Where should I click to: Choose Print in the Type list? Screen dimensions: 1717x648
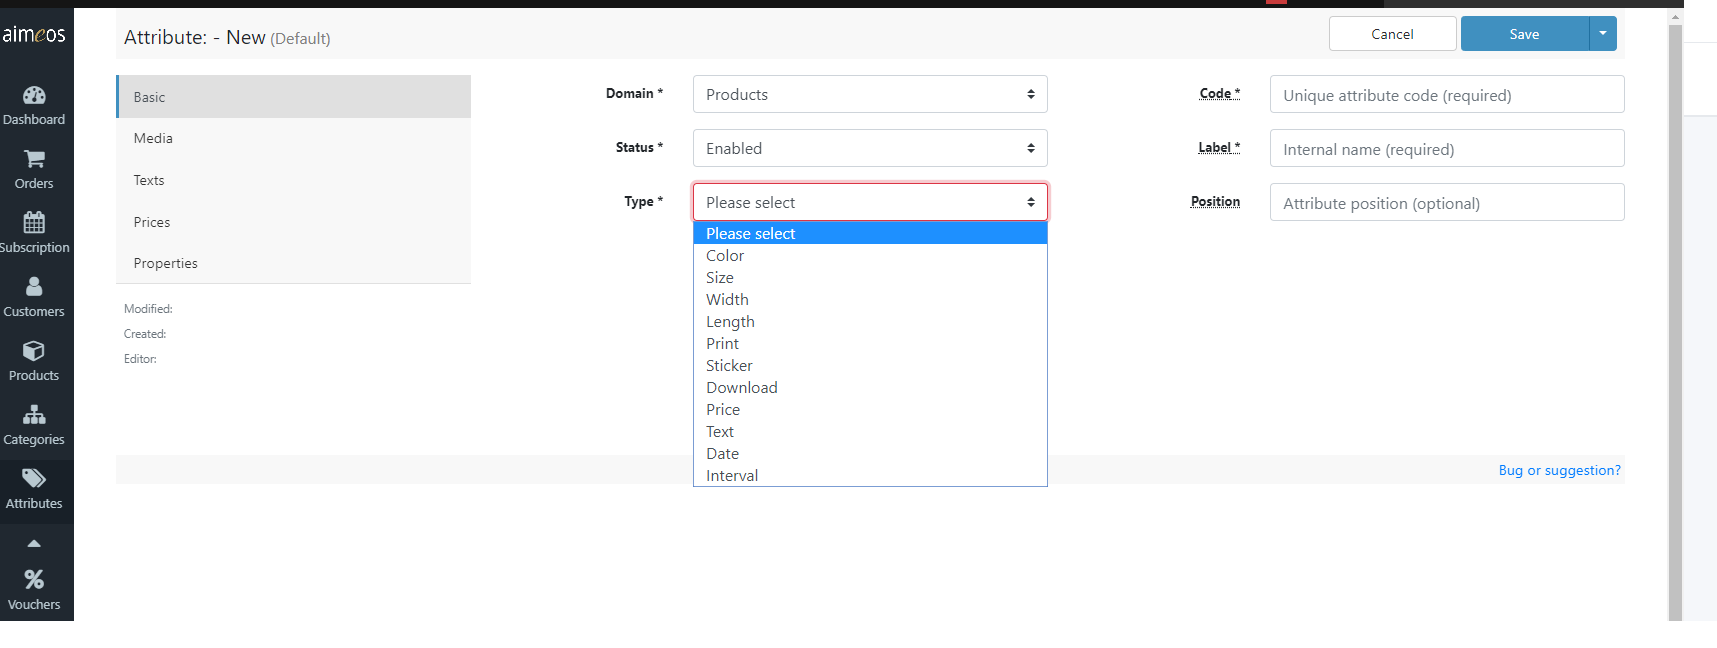coord(870,343)
